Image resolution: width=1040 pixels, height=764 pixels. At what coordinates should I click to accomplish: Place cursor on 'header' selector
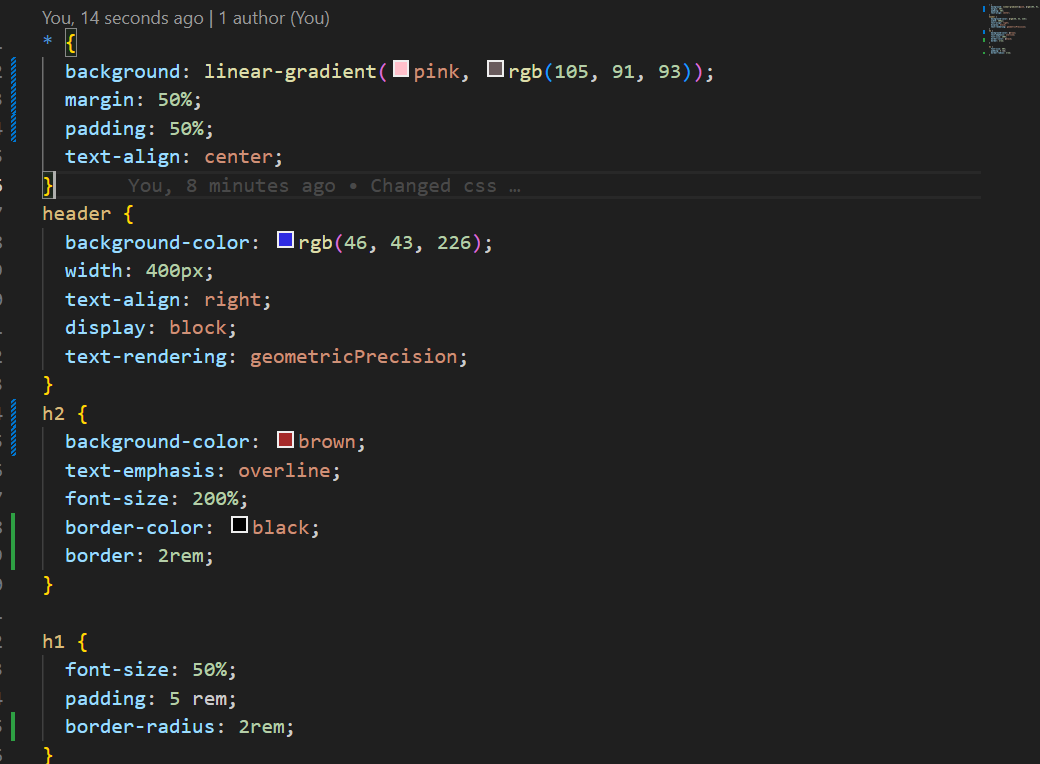(x=76, y=214)
